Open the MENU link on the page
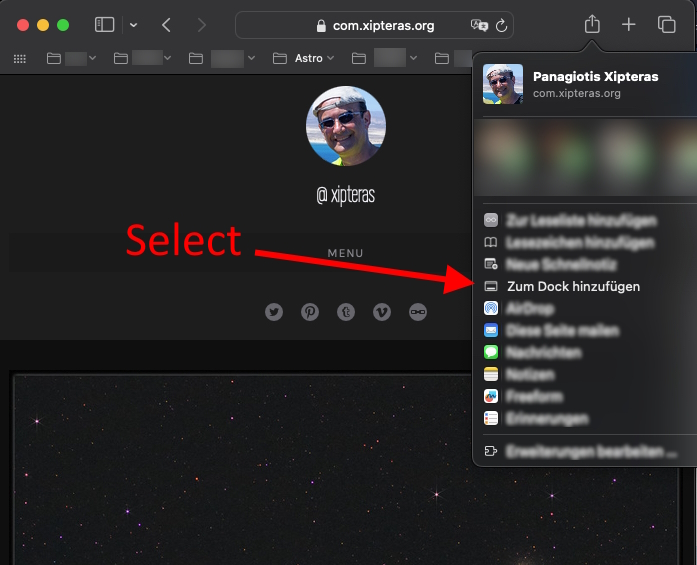 [x=345, y=253]
